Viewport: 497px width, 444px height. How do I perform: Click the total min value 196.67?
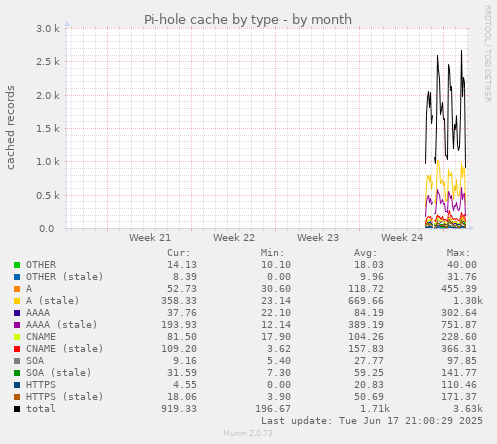click(x=273, y=409)
